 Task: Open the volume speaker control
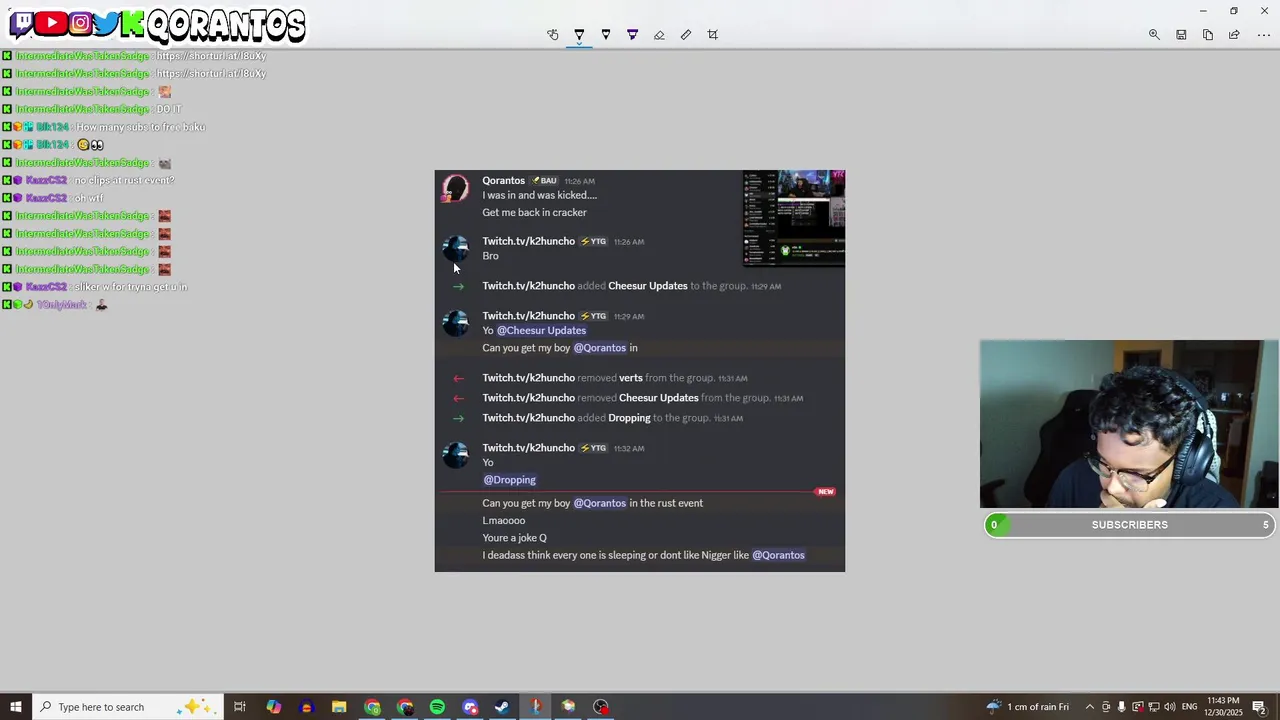pos(1170,707)
